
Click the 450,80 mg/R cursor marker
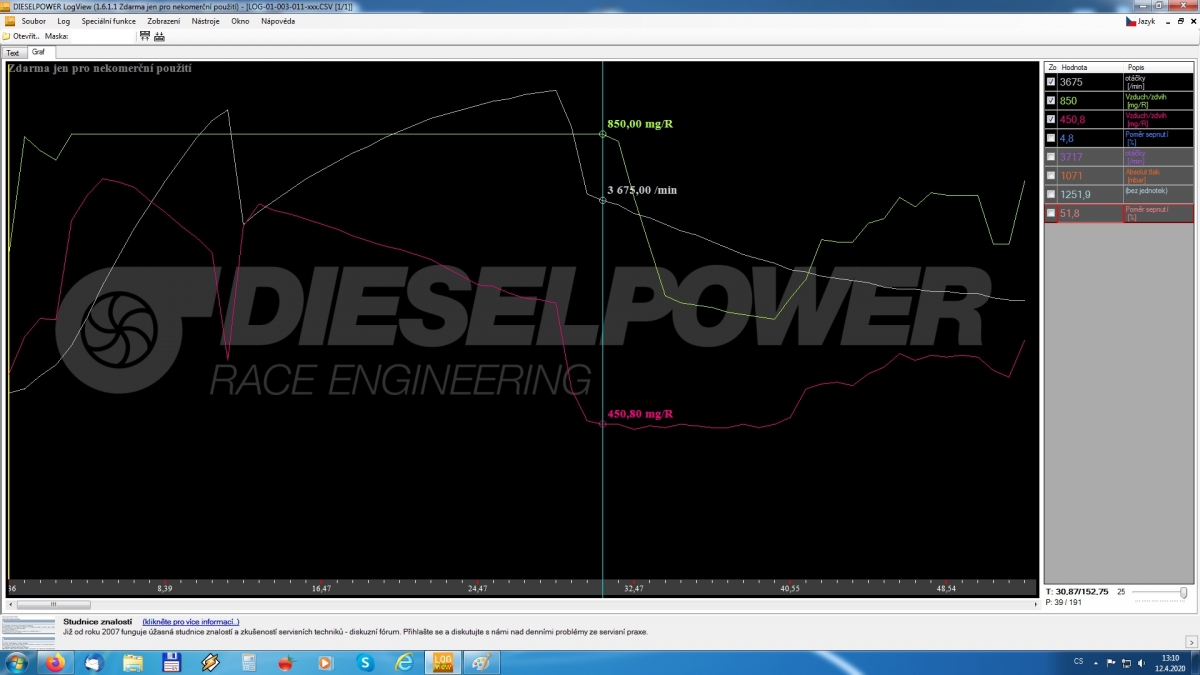click(602, 424)
